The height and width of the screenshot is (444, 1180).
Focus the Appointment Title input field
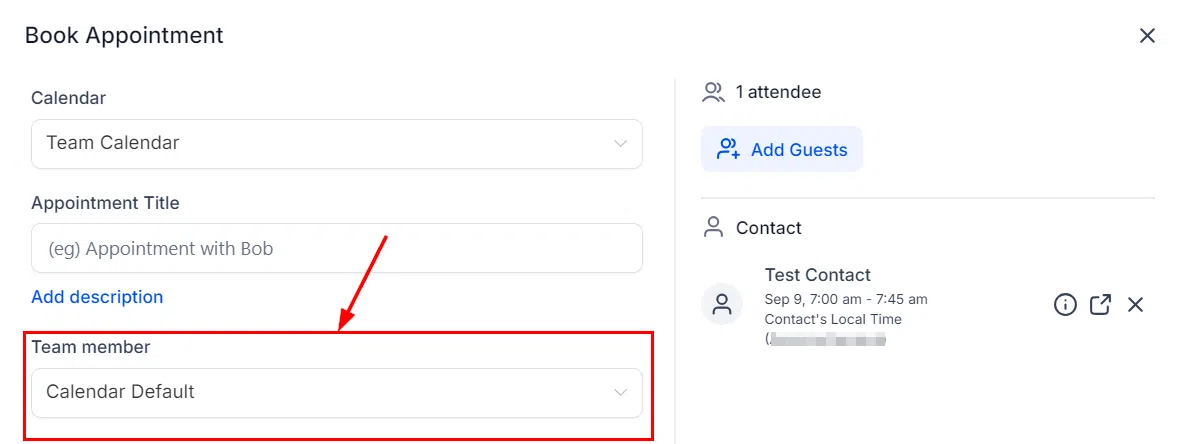pos(336,248)
